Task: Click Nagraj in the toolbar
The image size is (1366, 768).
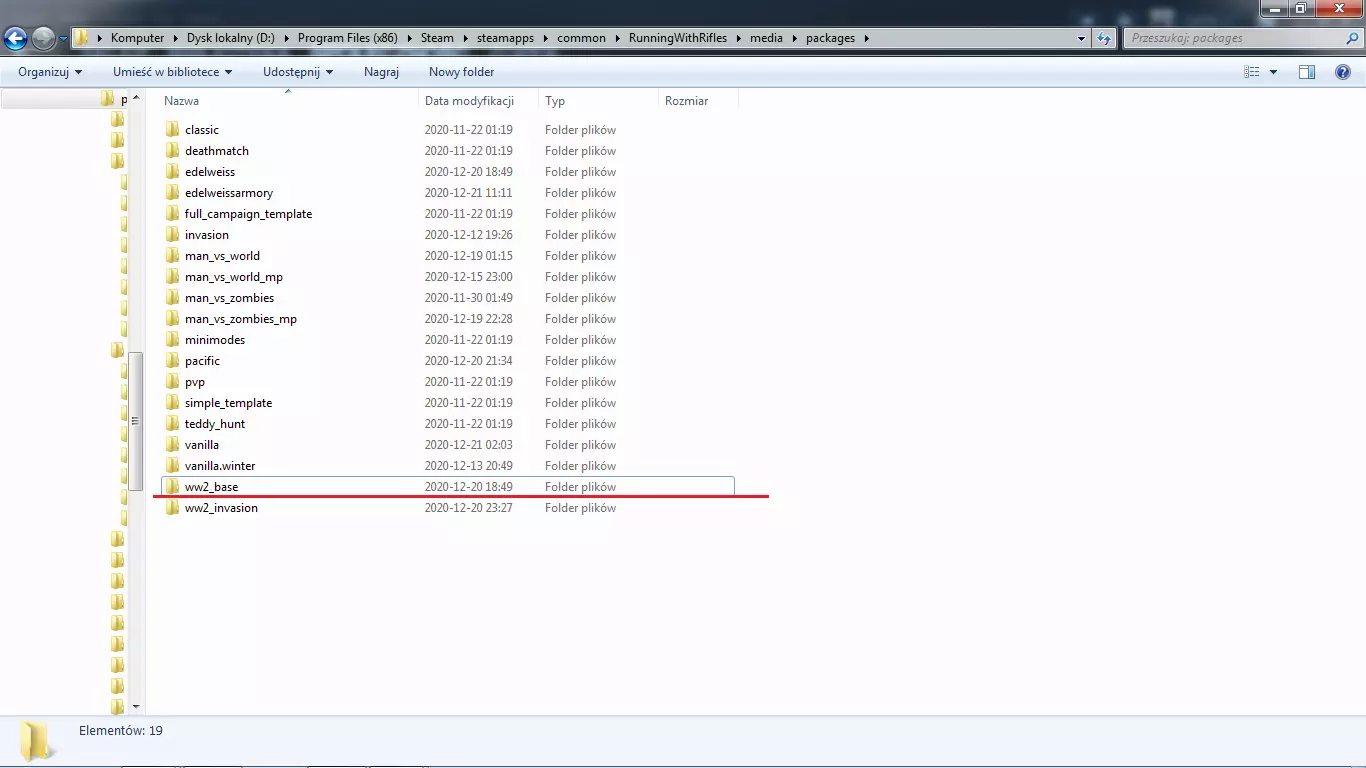Action: pos(381,72)
